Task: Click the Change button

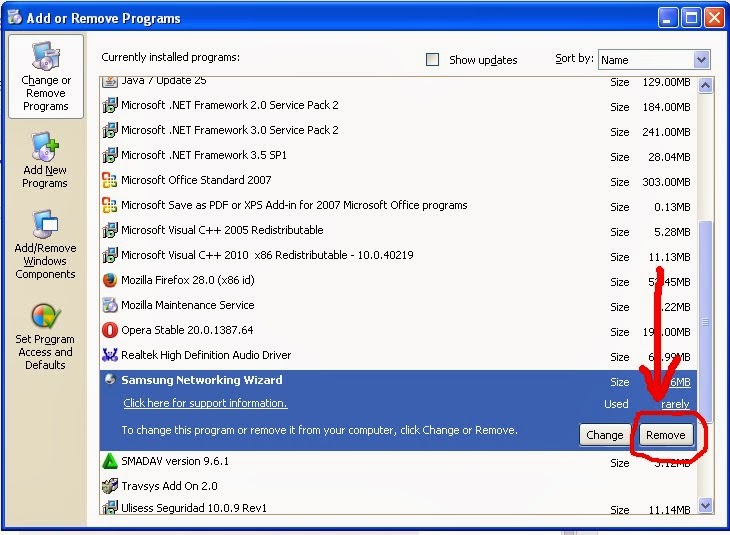Action: coord(605,435)
